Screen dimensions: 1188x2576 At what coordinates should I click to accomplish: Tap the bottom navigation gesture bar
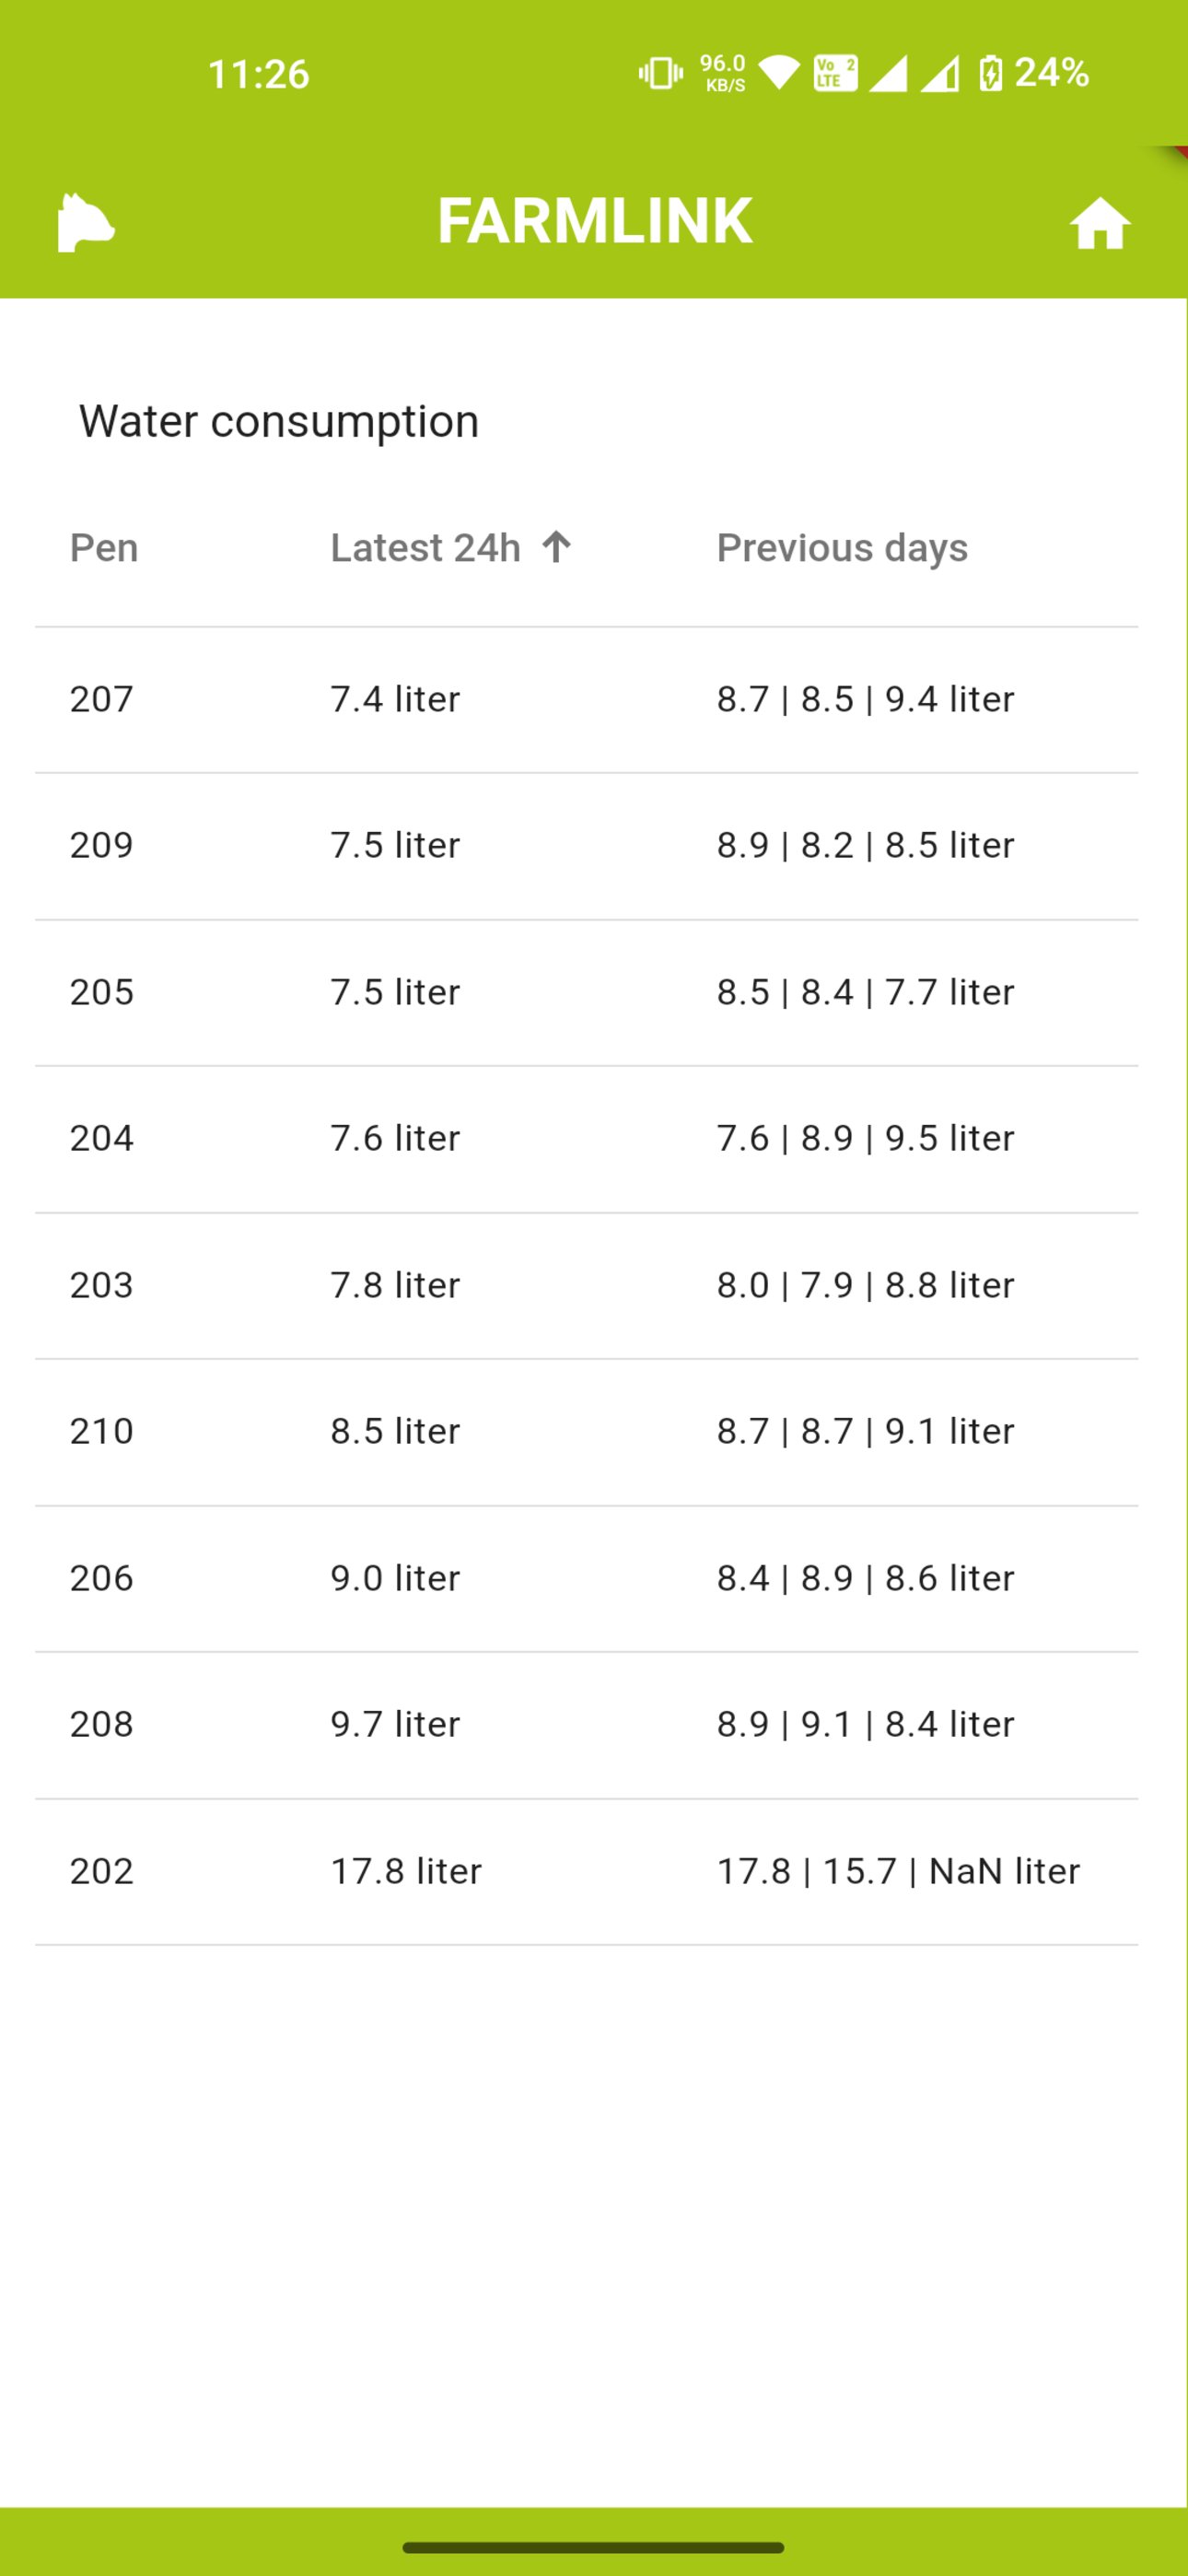point(594,2547)
